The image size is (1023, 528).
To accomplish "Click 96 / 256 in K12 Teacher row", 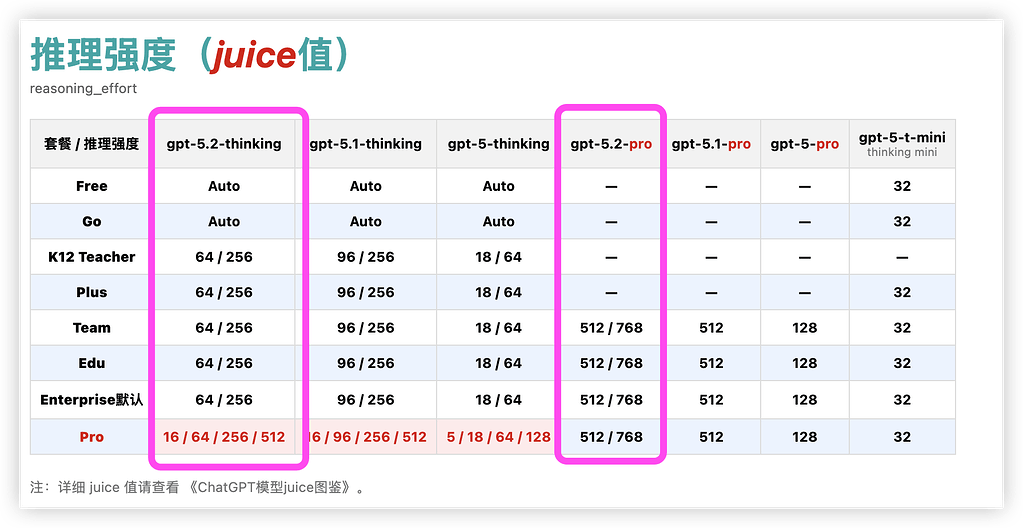I will point(365,257).
